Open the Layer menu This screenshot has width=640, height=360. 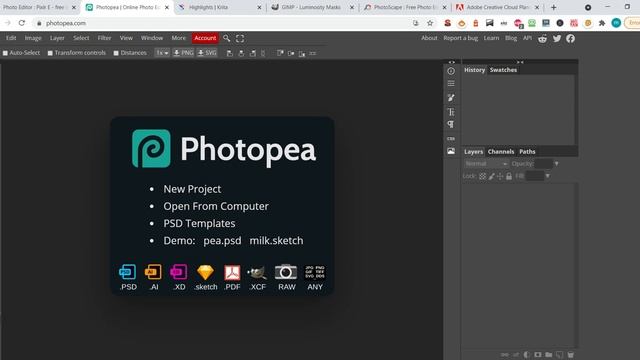57,38
